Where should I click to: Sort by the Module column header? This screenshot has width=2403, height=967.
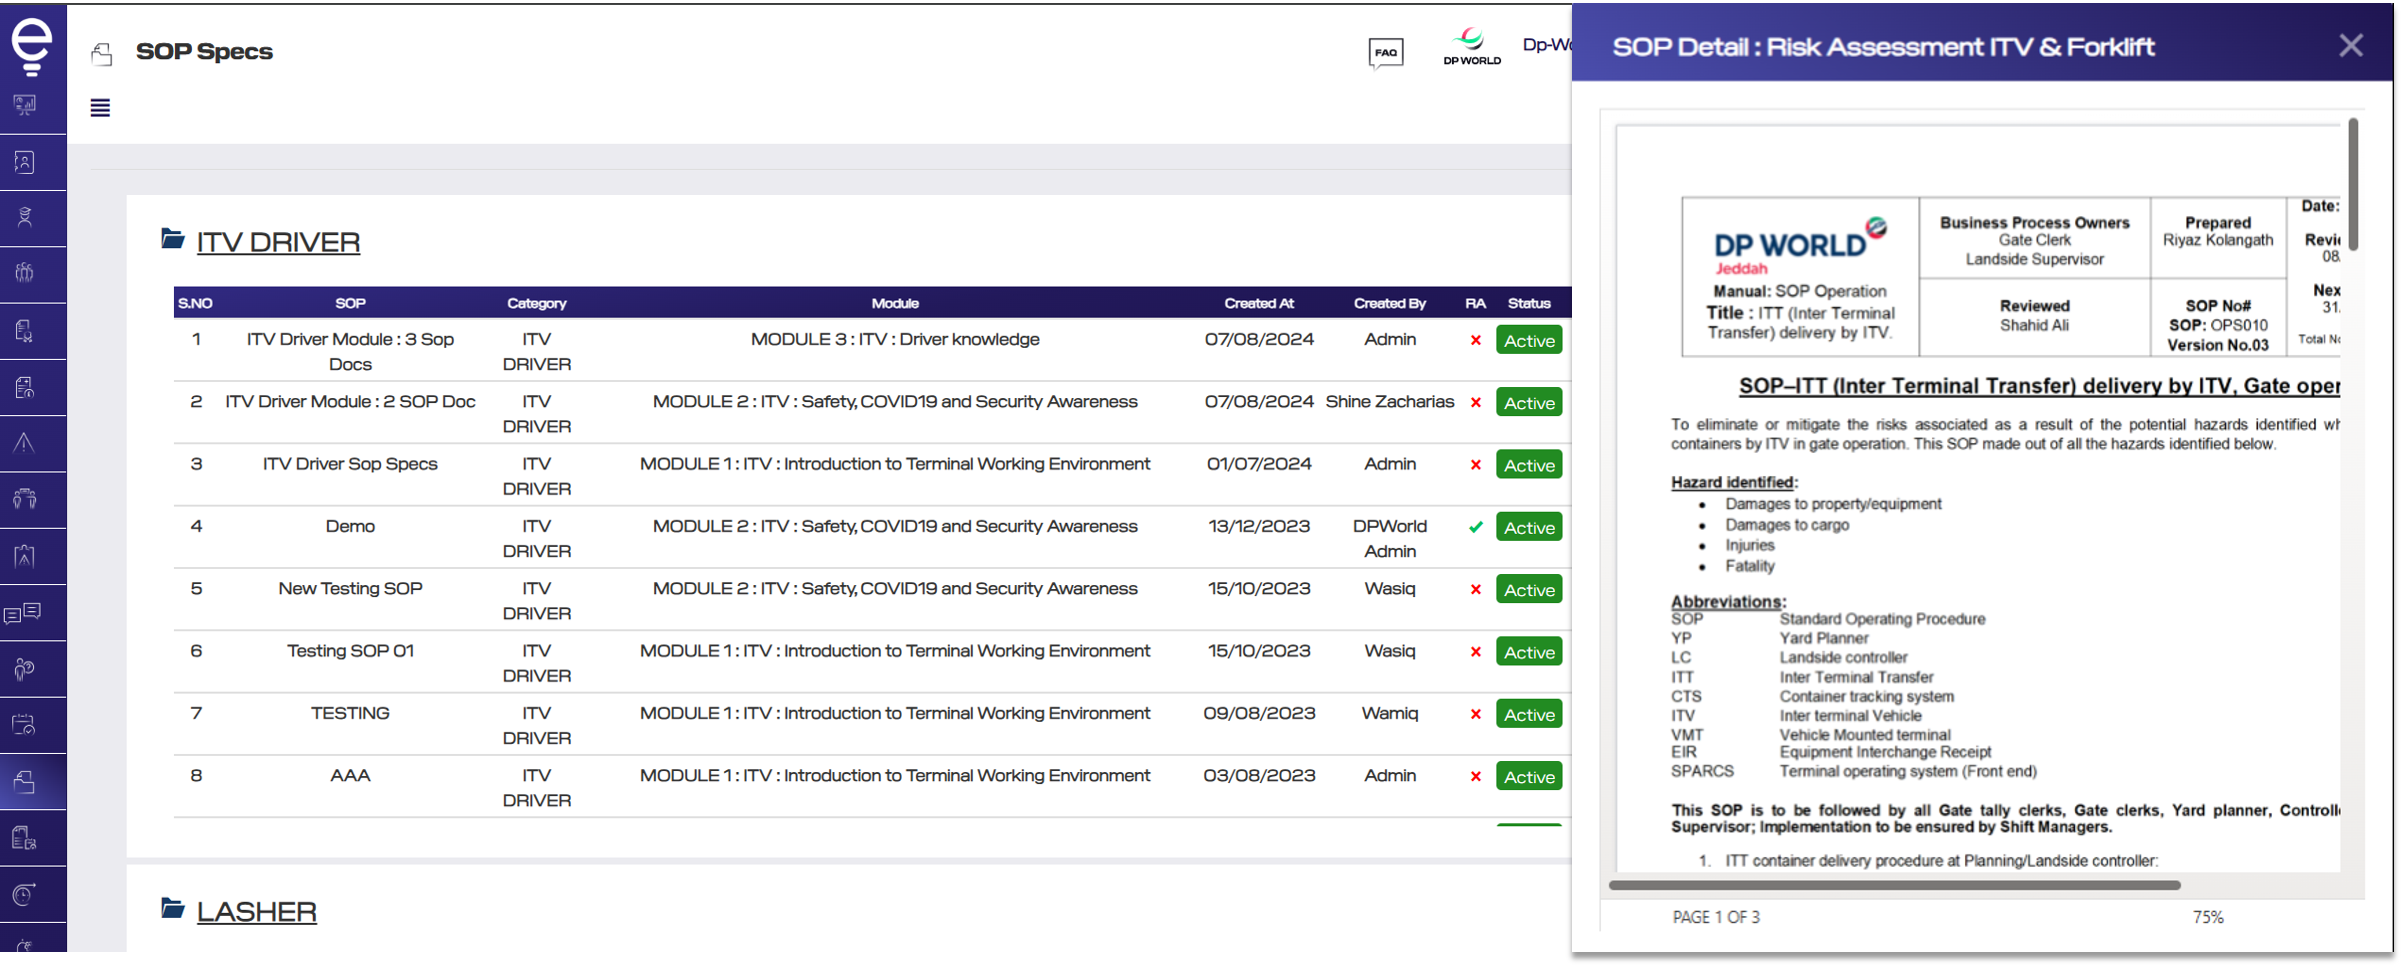895,303
